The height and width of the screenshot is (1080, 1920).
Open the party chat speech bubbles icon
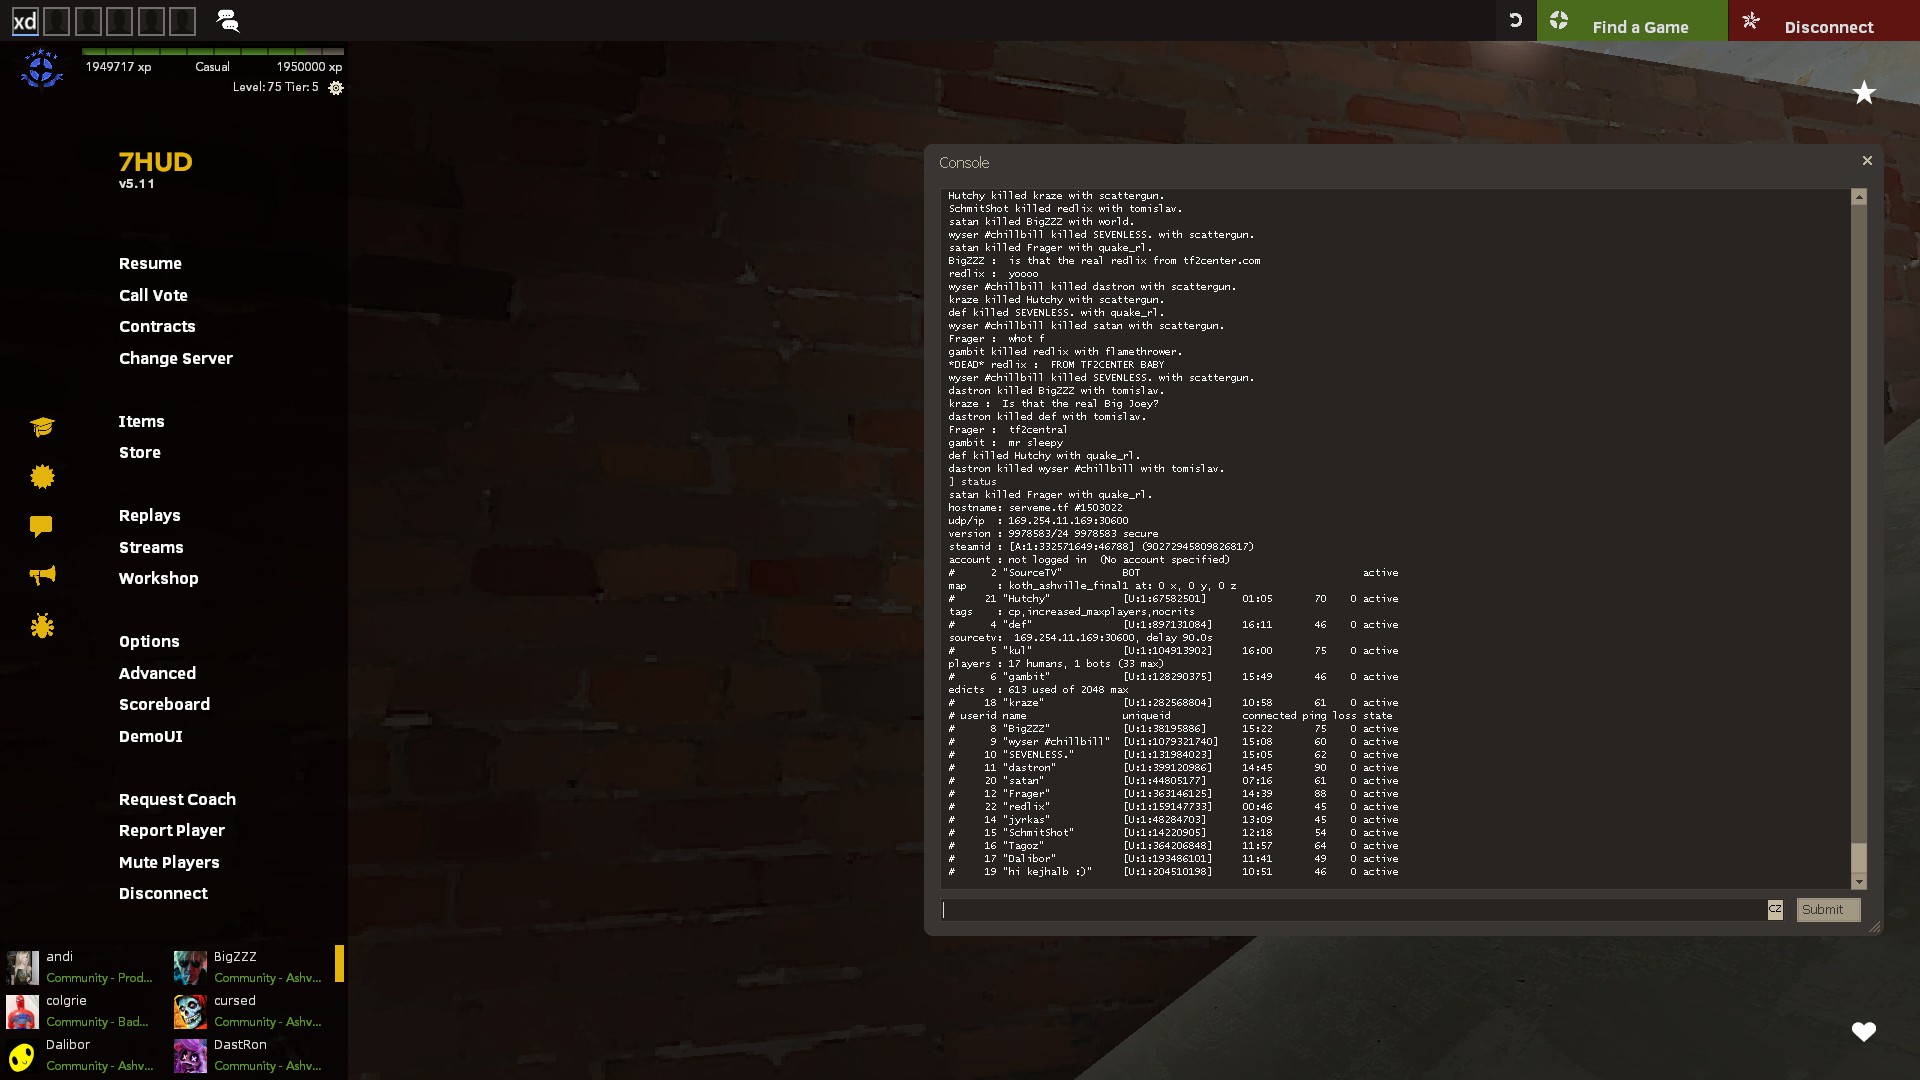click(x=227, y=20)
